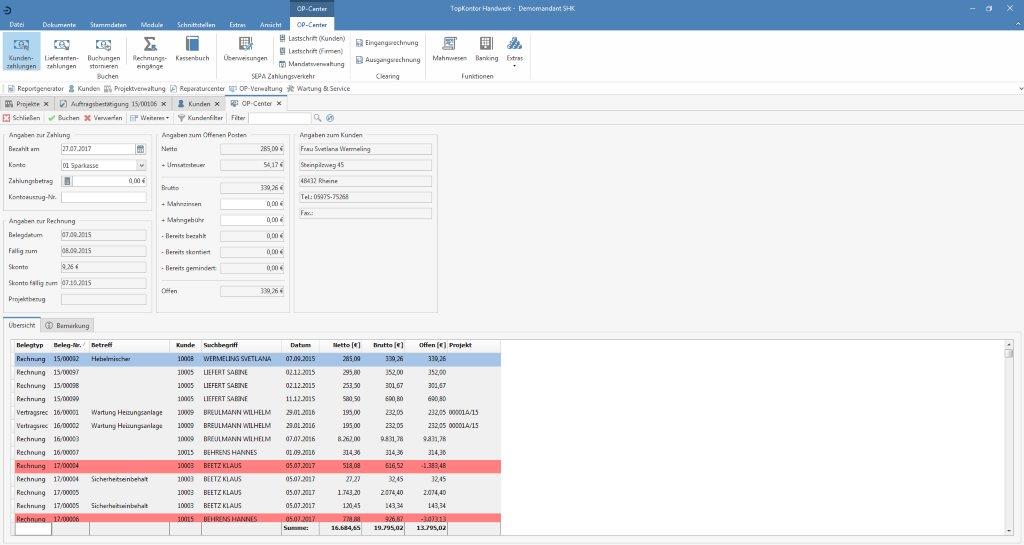Image resolution: width=1024 pixels, height=545 pixels.
Task: Select the Übersicht tab
Action: click(x=22, y=325)
